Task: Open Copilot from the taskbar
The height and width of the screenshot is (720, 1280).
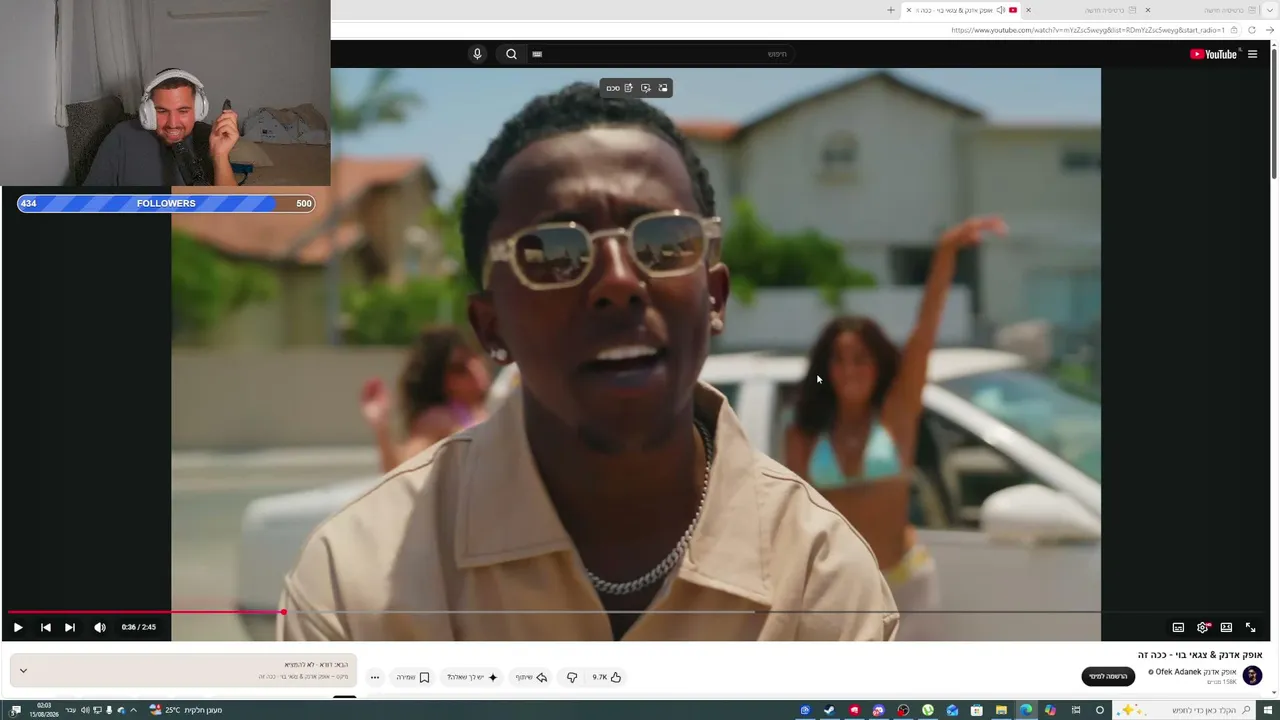Action: (x=1050, y=710)
